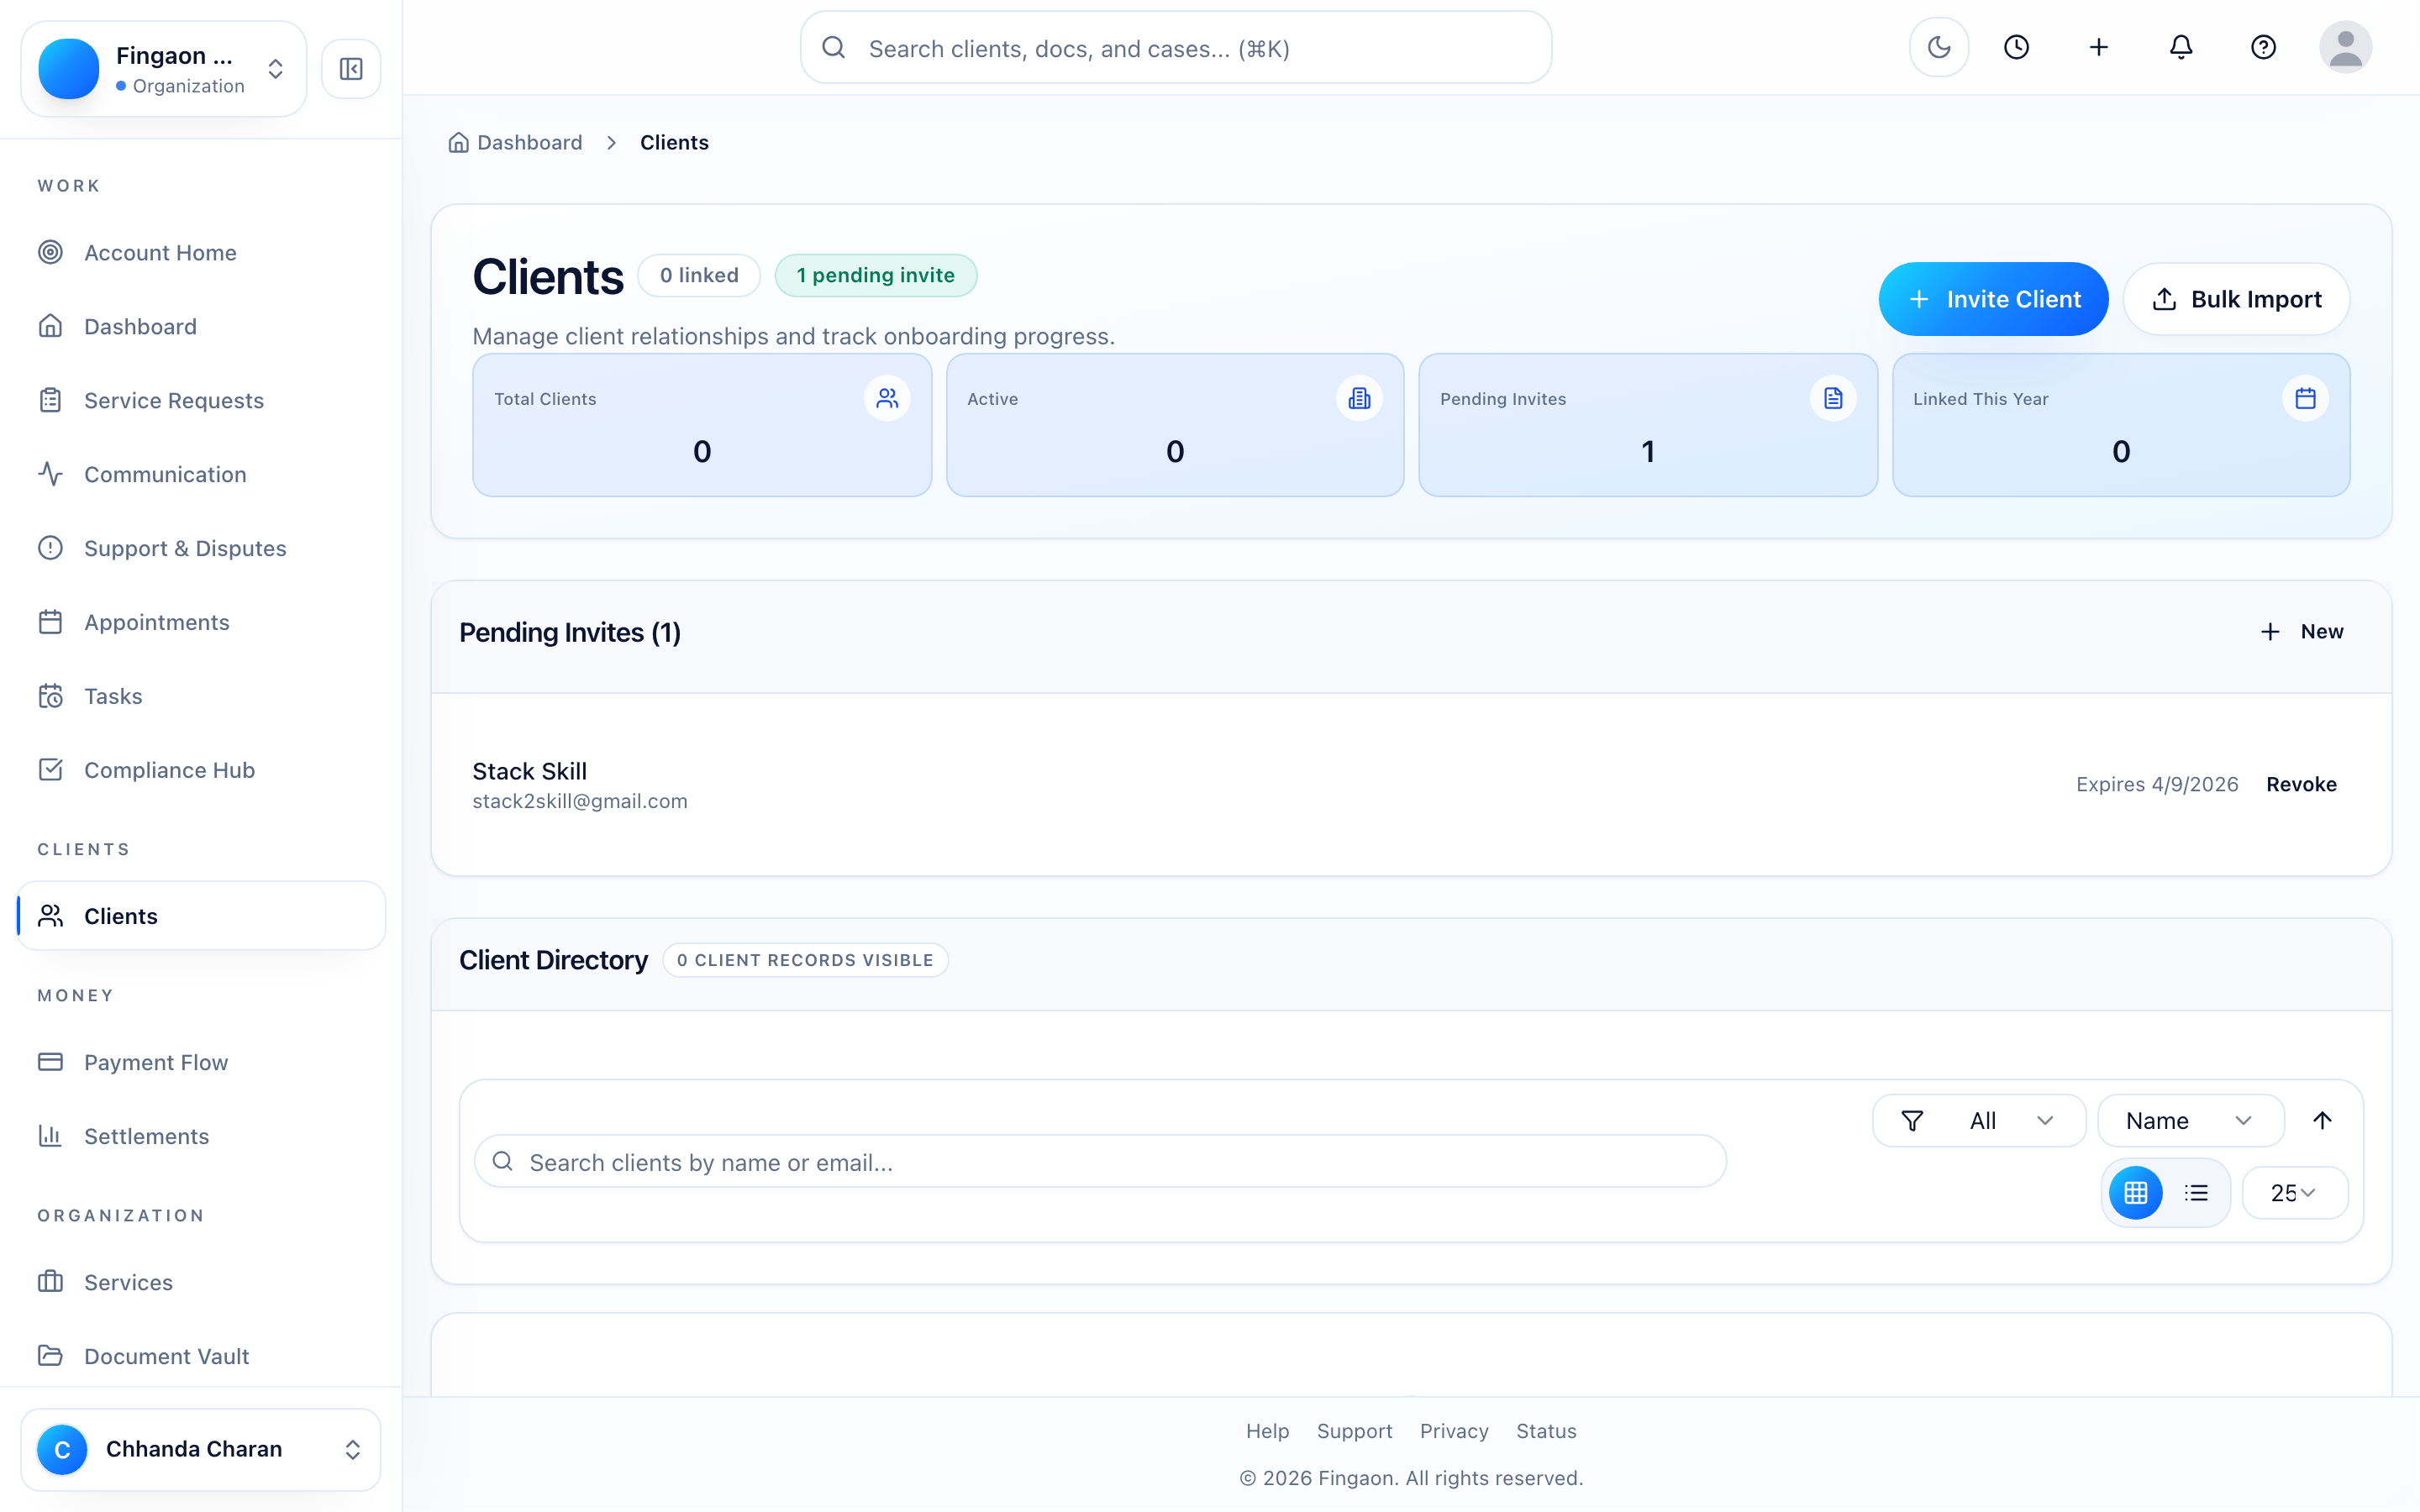
Task: Click the Pending Invites stat card
Action: click(1648, 425)
